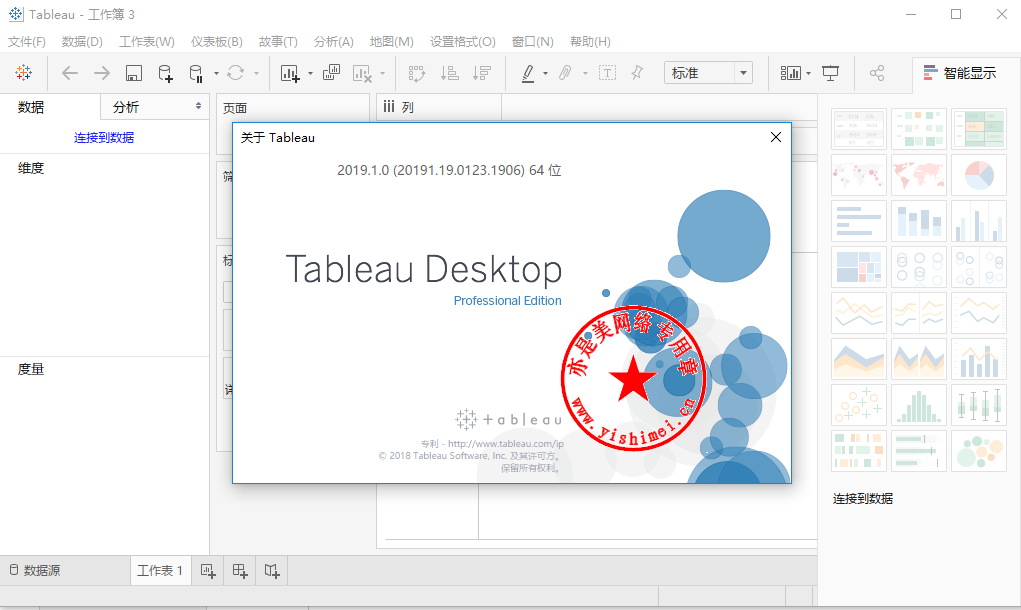Close the 关于 Tableau dialog
1021x610 pixels.
[x=776, y=137]
